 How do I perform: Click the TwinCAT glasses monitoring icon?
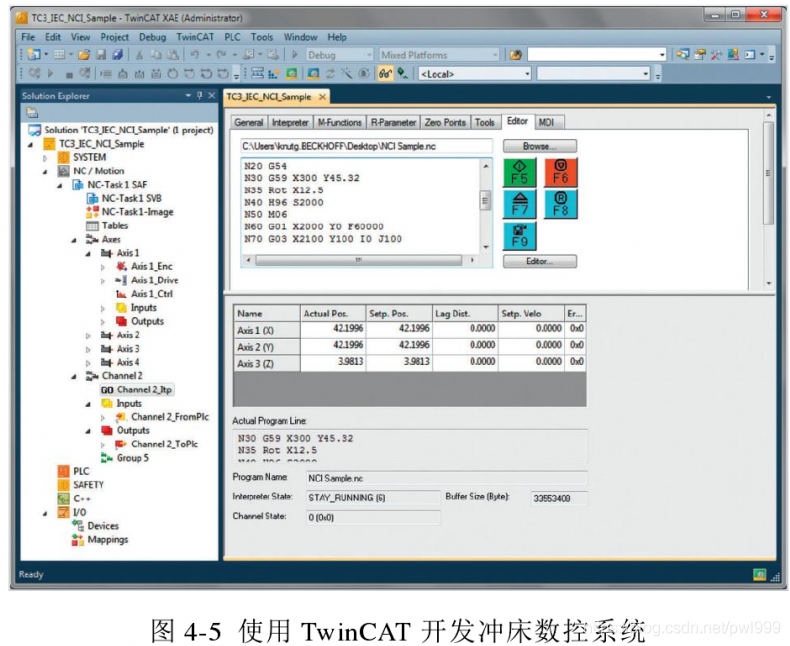tap(385, 74)
